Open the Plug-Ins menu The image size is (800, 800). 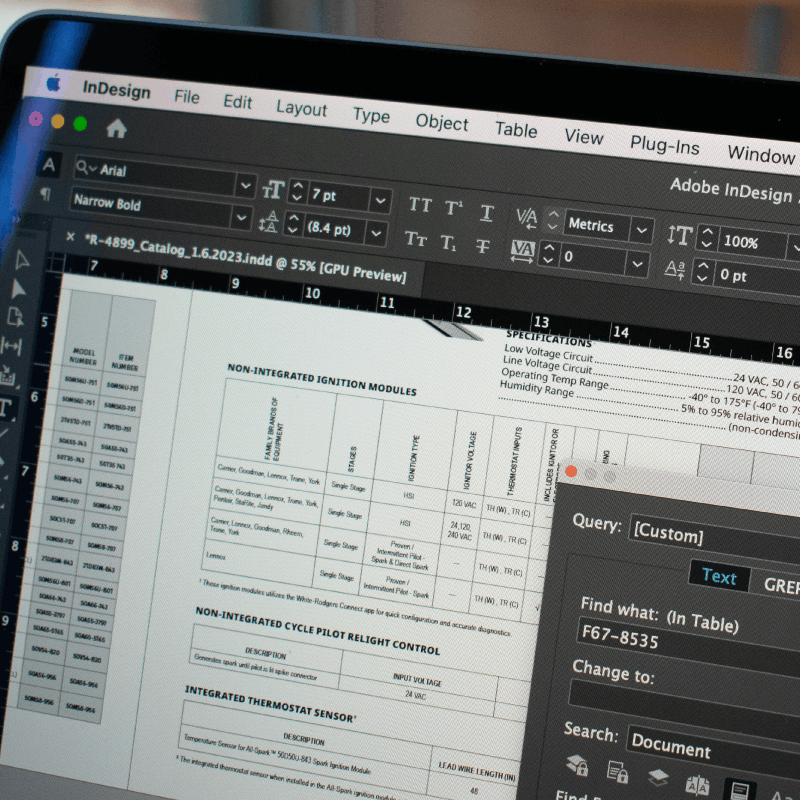[664, 146]
